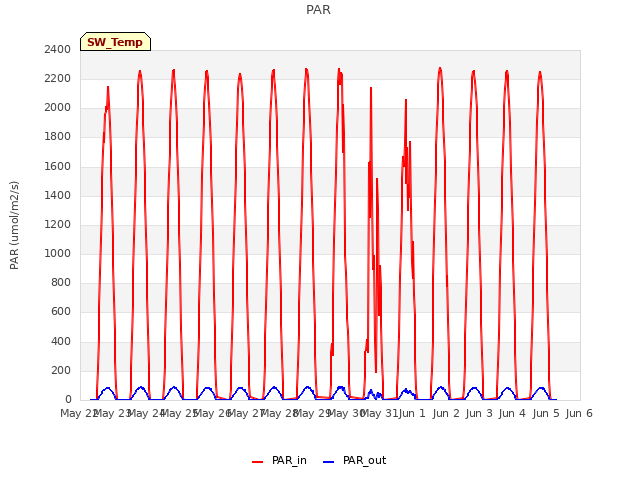Image resolution: width=640 pixels, height=480 pixels.
Task: Click the 600 y-axis tick label
Action: 61,311
